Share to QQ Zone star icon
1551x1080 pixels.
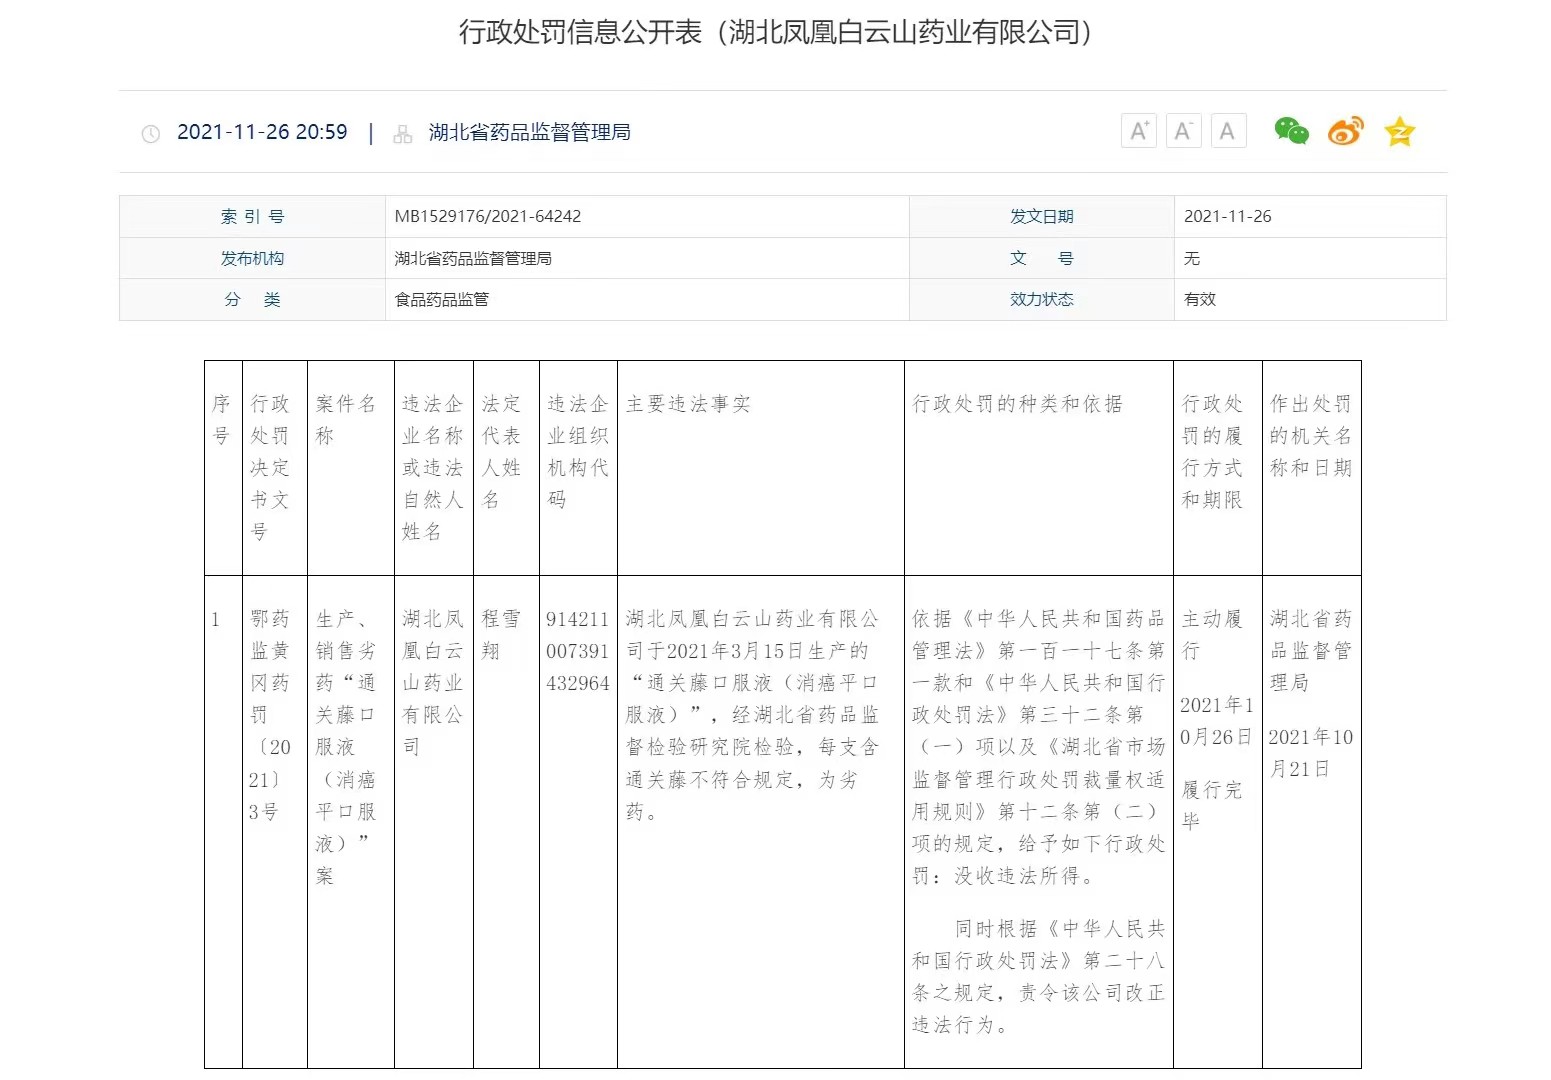(1400, 131)
